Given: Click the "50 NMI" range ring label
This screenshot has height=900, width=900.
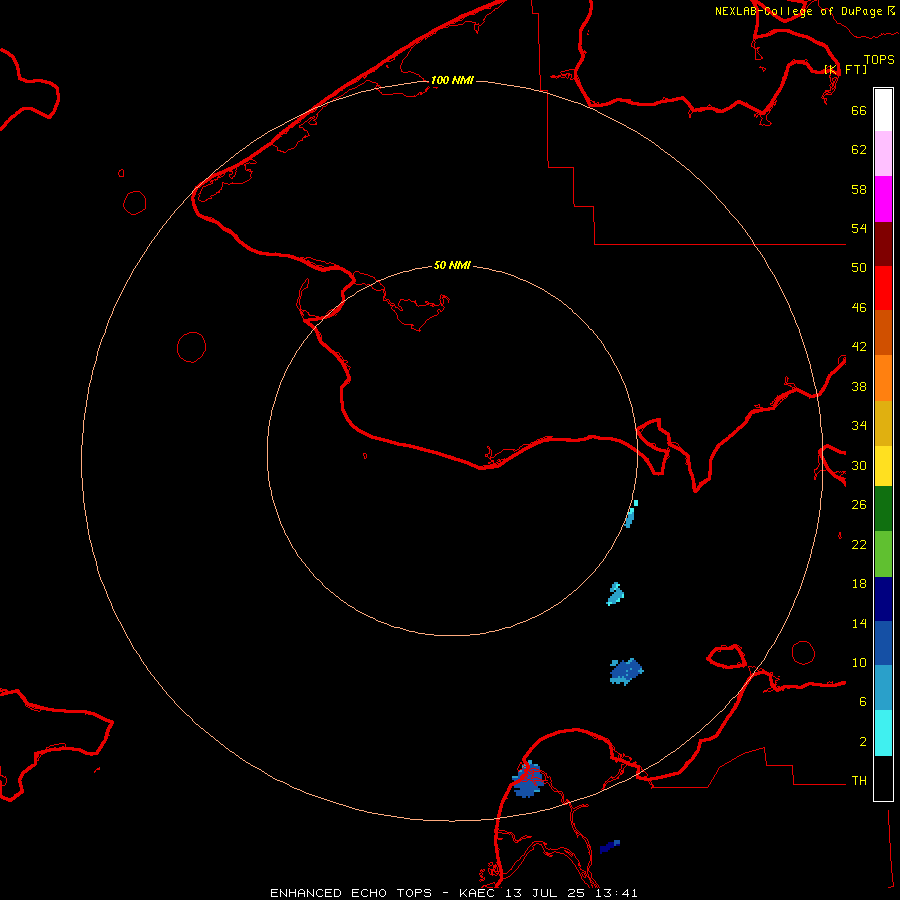Looking at the screenshot, I should click(x=452, y=265).
